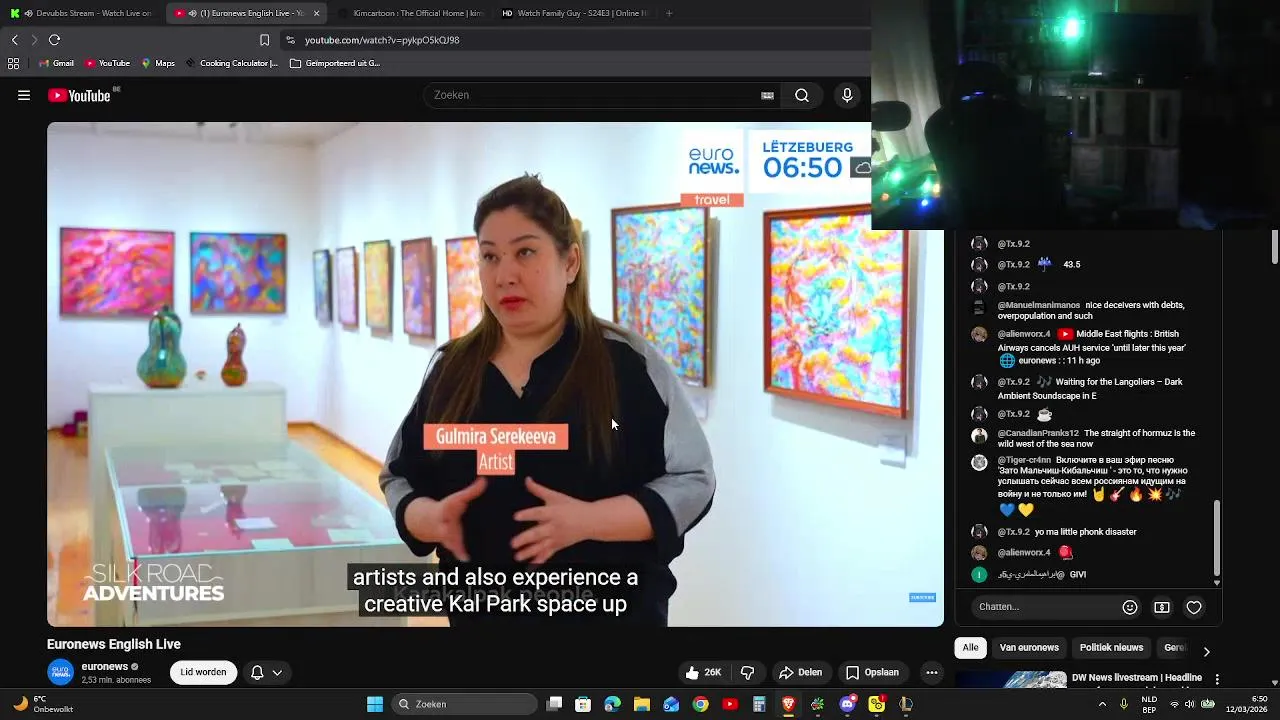Viewport: 1280px width, 720px height.
Task: Click the address bar URL
Action: pyautogui.click(x=382, y=40)
